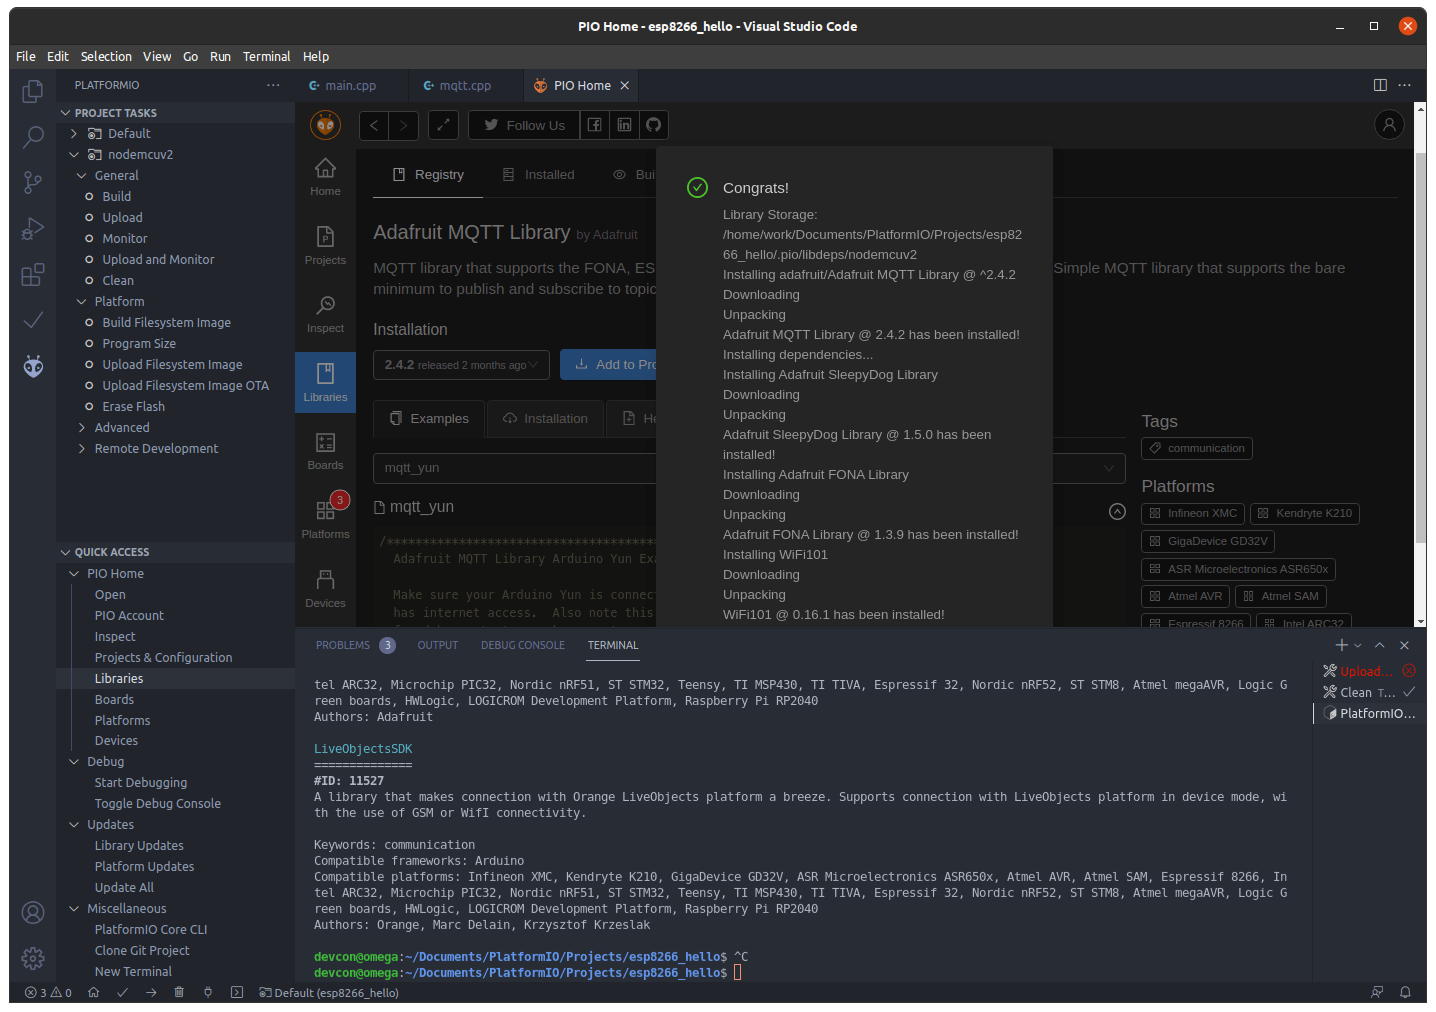Click the Kendryte K210 platform tag
The height and width of the screenshot is (1012, 1436).
[x=1305, y=514]
